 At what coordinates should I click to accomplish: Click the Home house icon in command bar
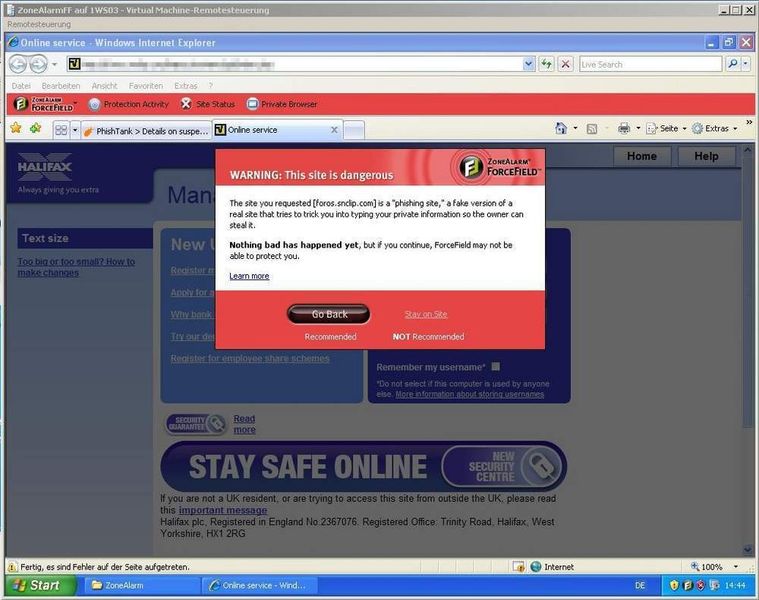[x=561, y=128]
